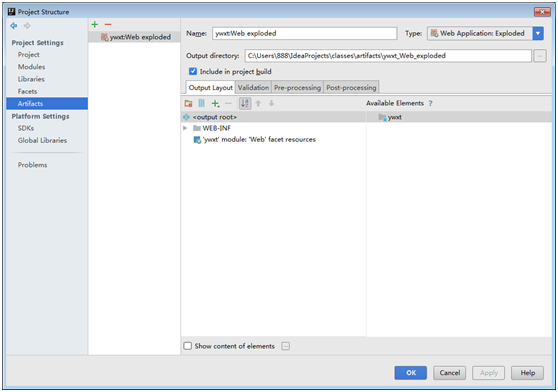Navigate back with the left arrow icon
Viewport: 558px width, 392px height.
coord(14,26)
